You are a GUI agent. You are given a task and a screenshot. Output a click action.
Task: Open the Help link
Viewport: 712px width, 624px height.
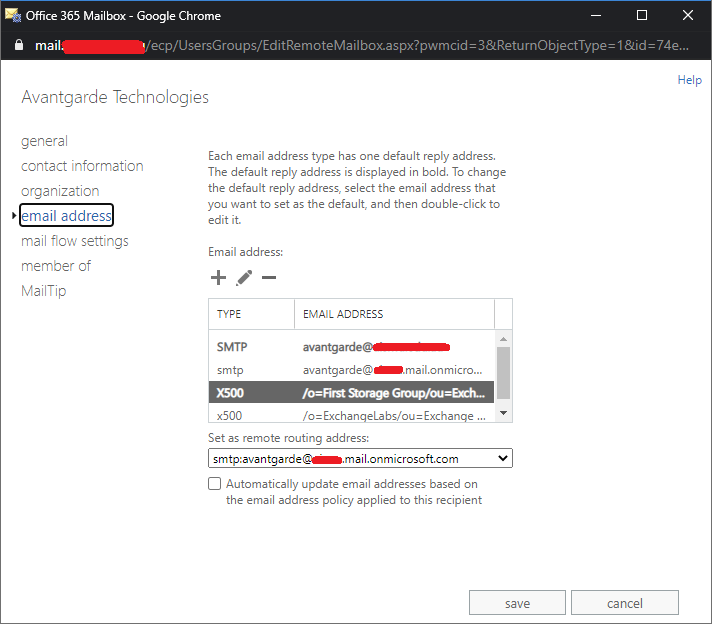[x=689, y=80]
